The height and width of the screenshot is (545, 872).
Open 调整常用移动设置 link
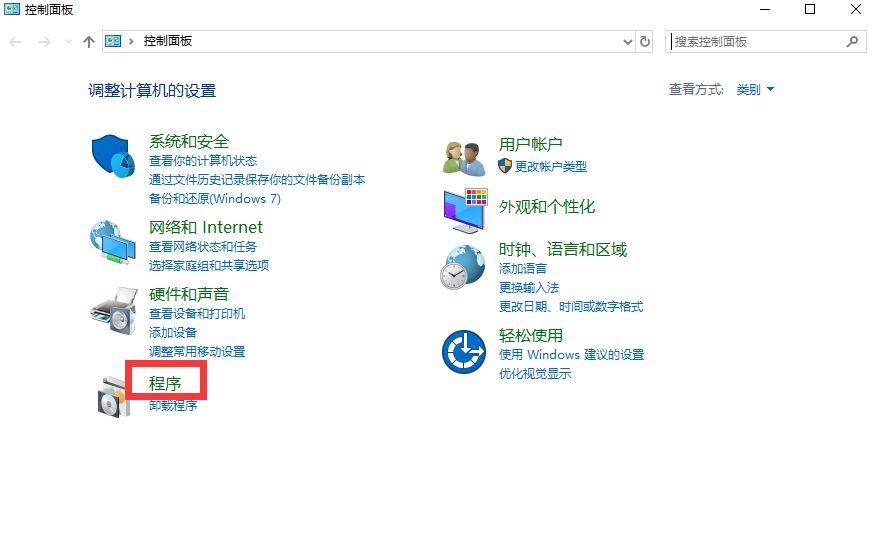coord(197,352)
